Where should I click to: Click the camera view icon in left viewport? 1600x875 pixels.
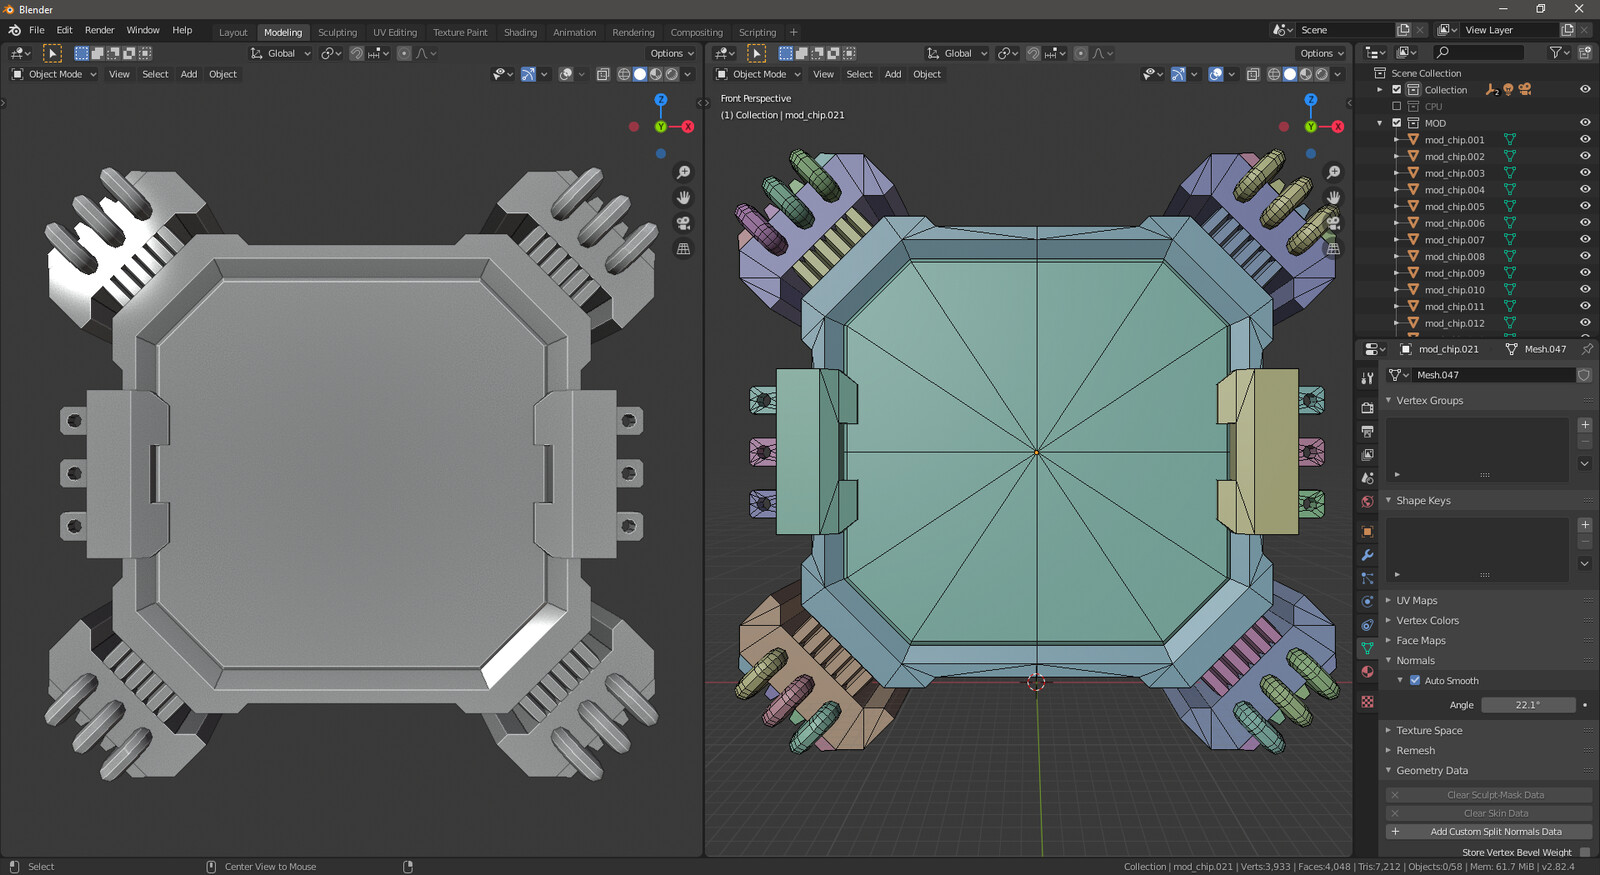[x=683, y=223]
